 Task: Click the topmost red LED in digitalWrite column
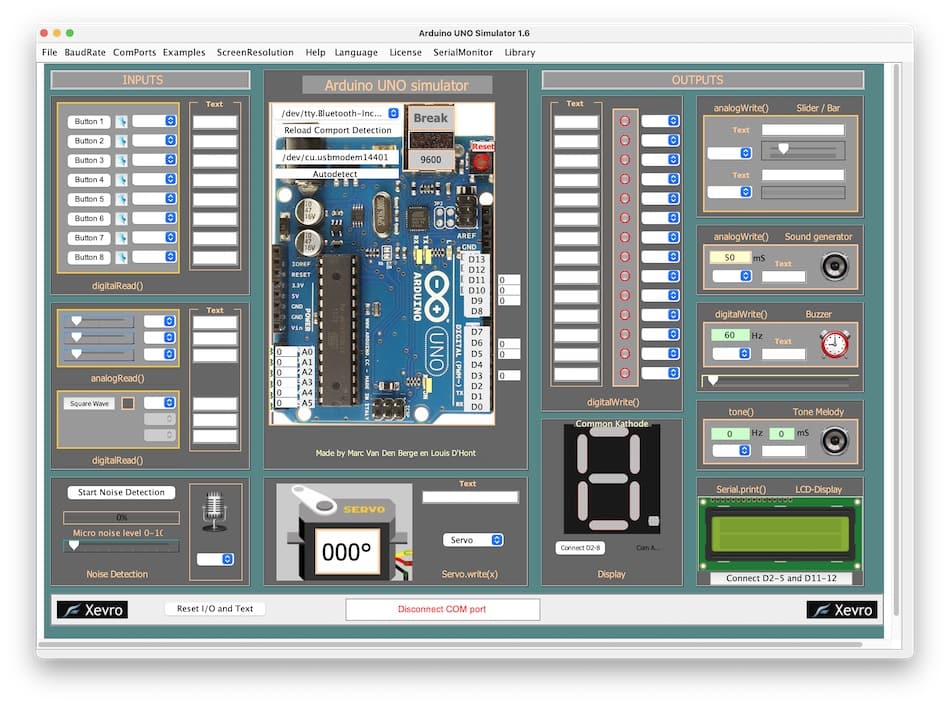coord(625,121)
